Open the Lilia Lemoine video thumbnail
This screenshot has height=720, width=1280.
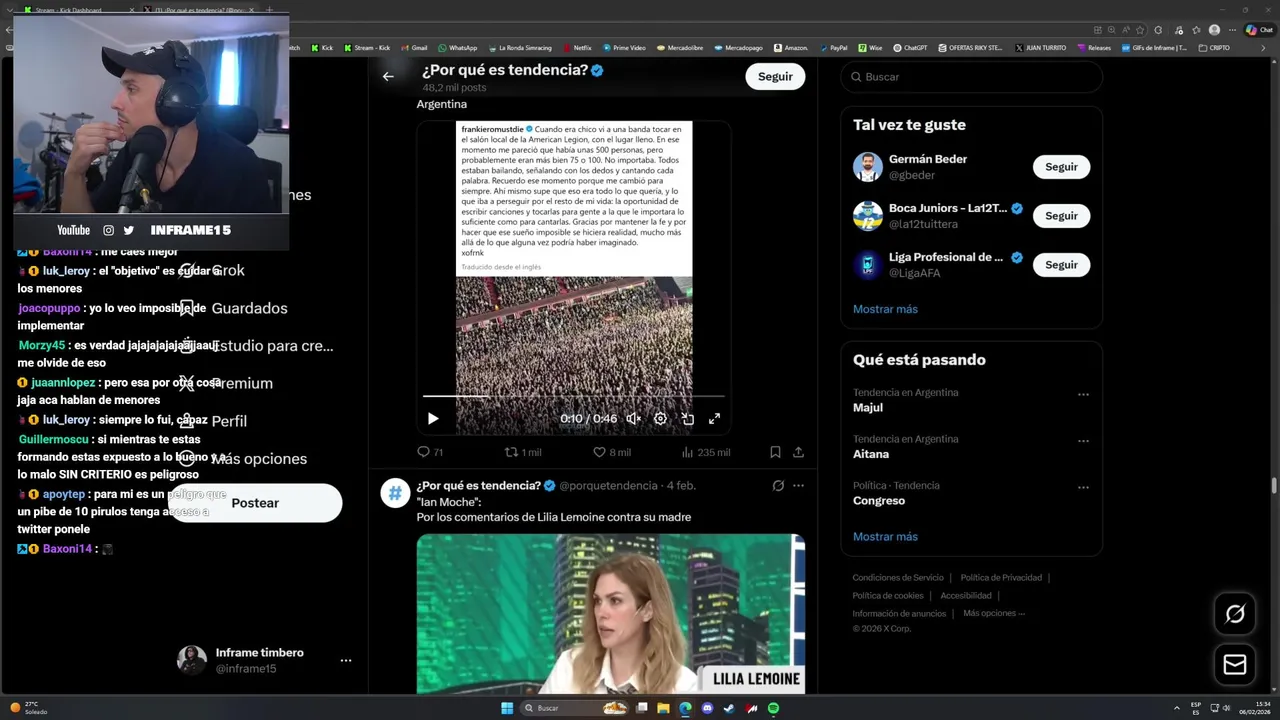[611, 614]
